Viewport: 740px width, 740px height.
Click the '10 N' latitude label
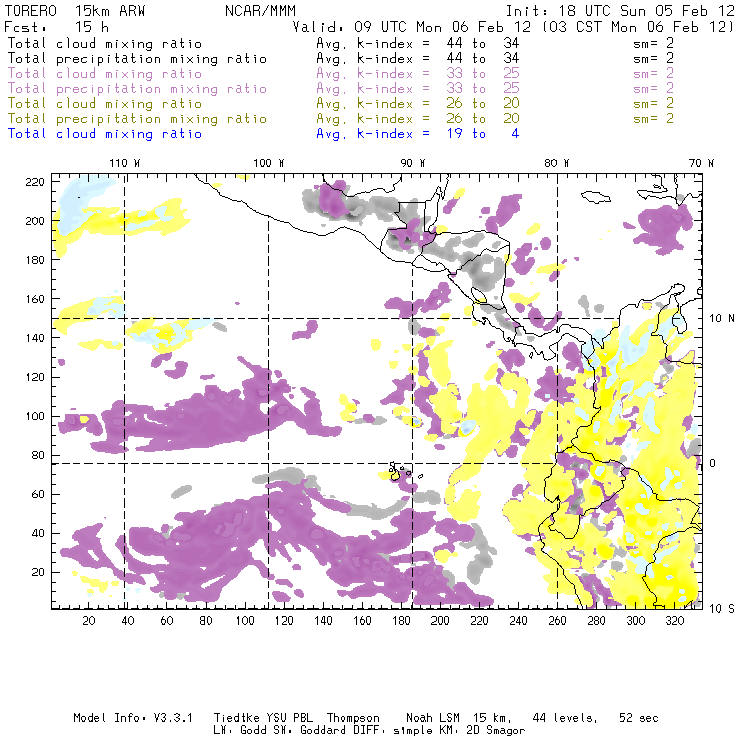tap(722, 319)
